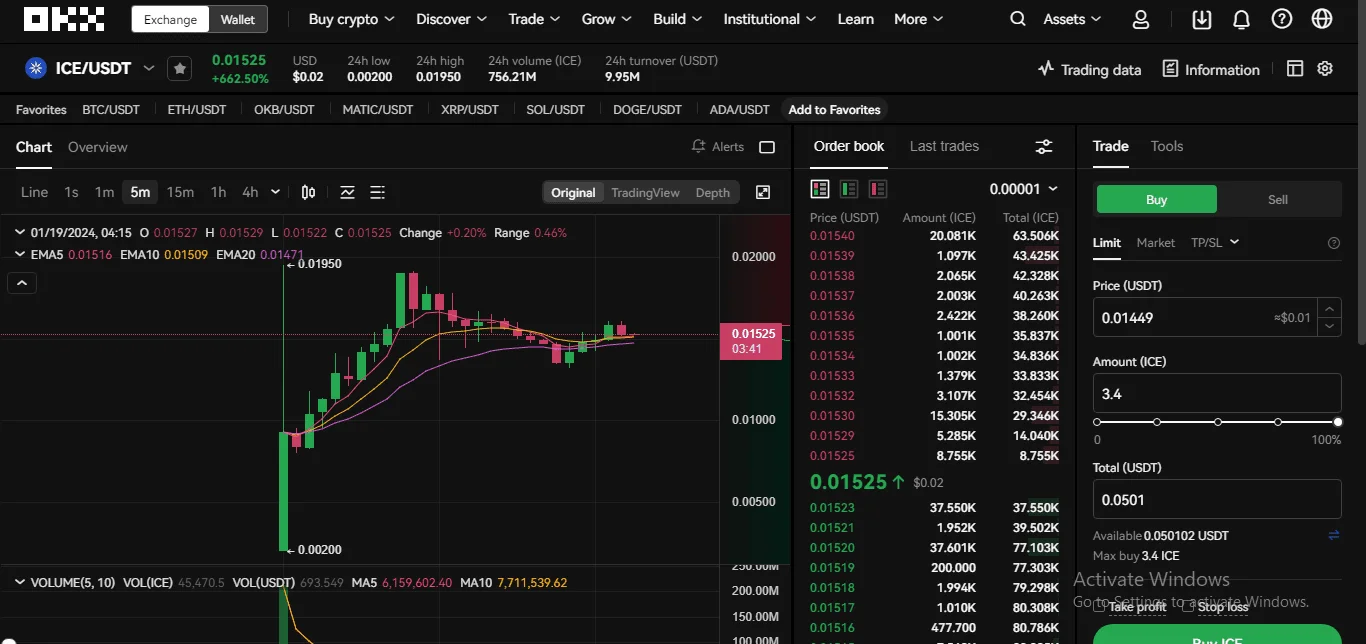Screen dimensions: 1366x644
Task: Click the slider's 0% start point
Action: coord(1097,422)
